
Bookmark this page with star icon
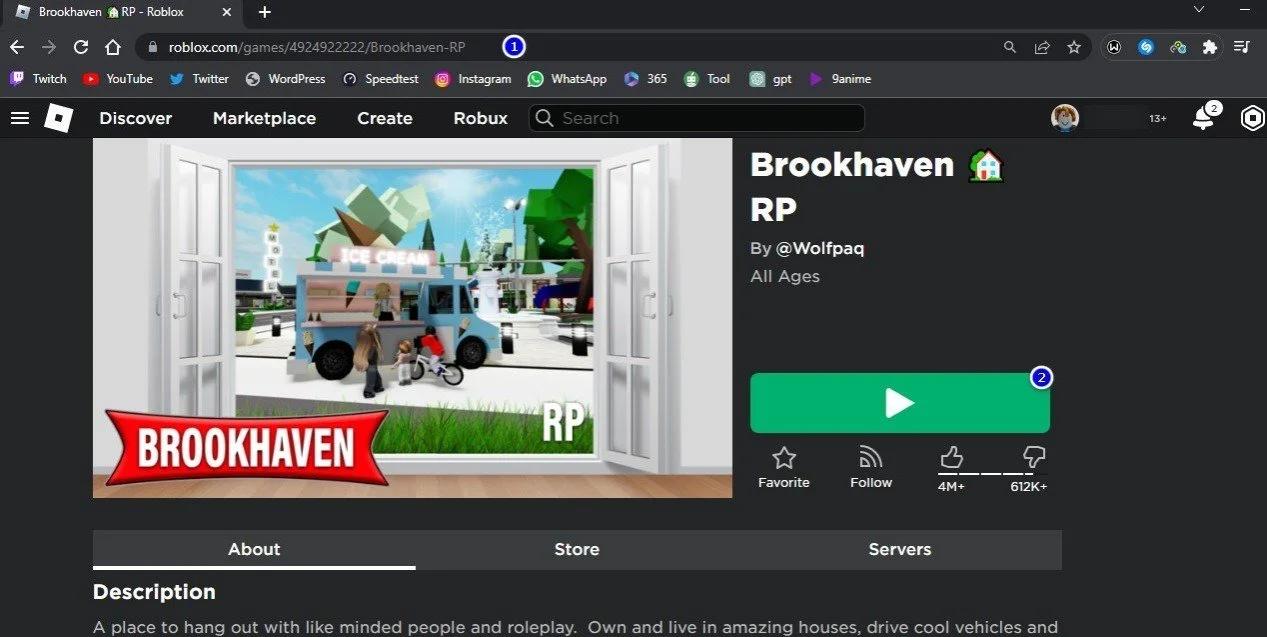tap(1074, 47)
